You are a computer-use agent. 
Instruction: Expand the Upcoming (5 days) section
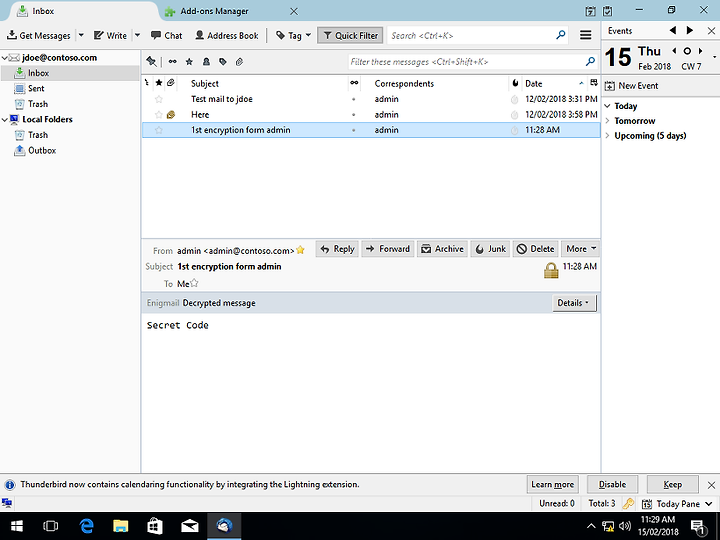click(608, 136)
